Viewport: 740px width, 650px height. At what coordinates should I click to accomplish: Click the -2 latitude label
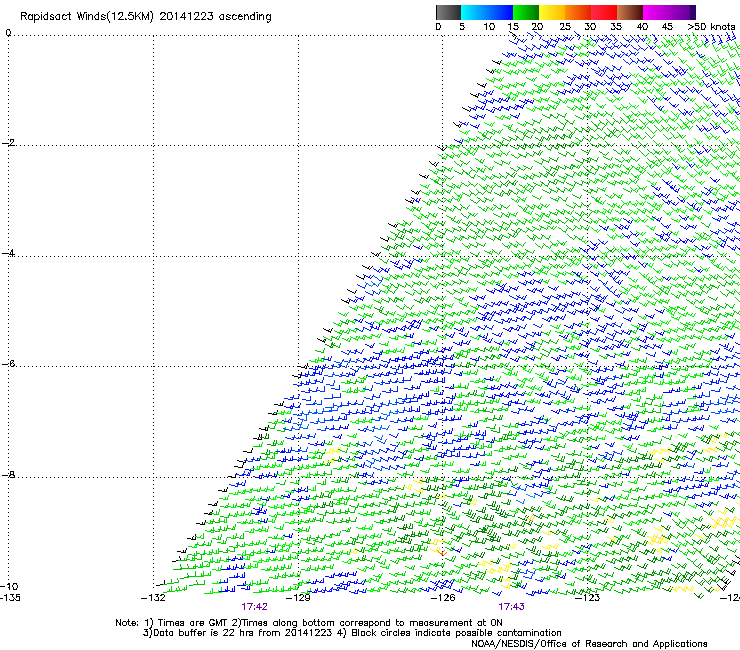click(x=8, y=143)
